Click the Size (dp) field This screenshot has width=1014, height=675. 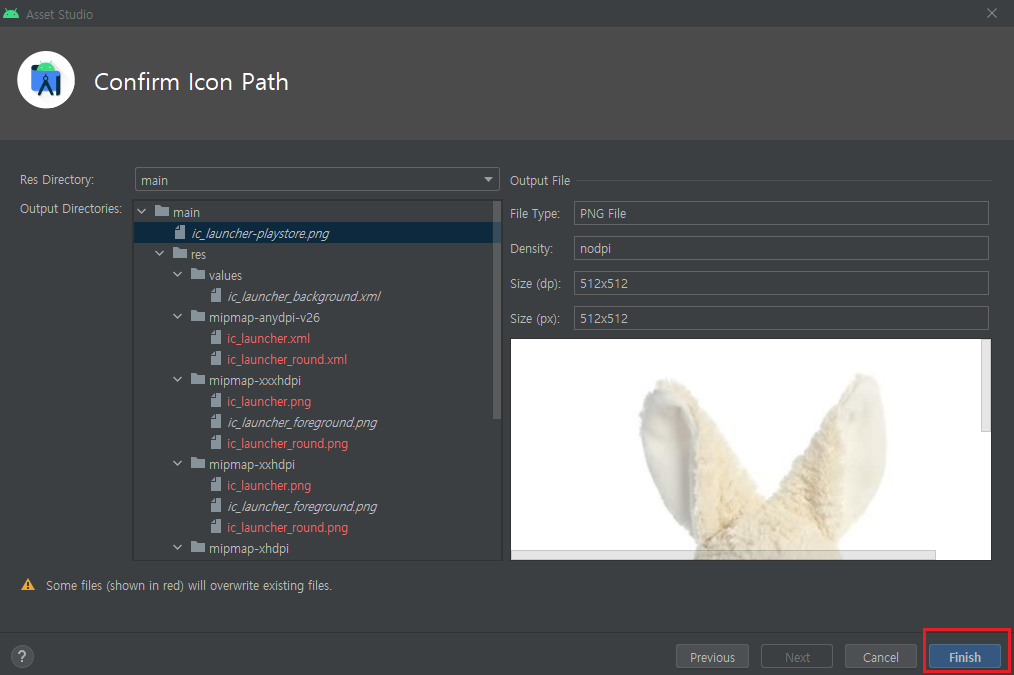click(781, 283)
